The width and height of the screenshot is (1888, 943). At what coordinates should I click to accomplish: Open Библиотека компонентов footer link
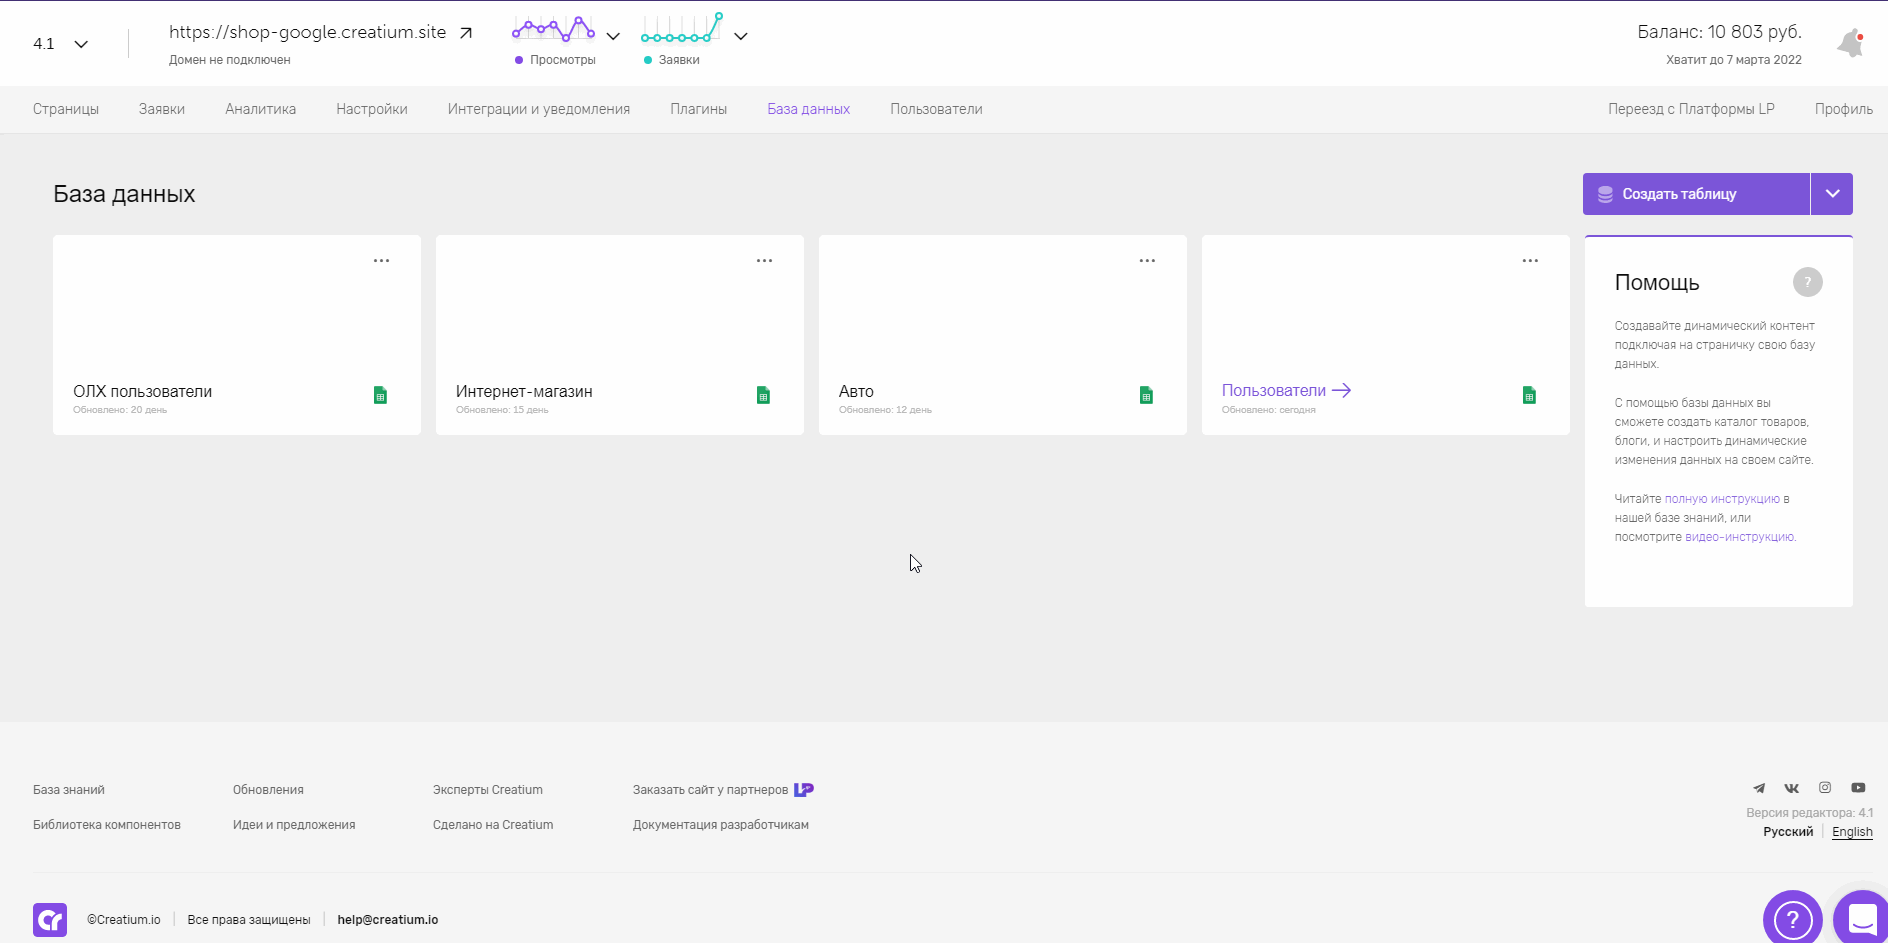[x=107, y=824]
